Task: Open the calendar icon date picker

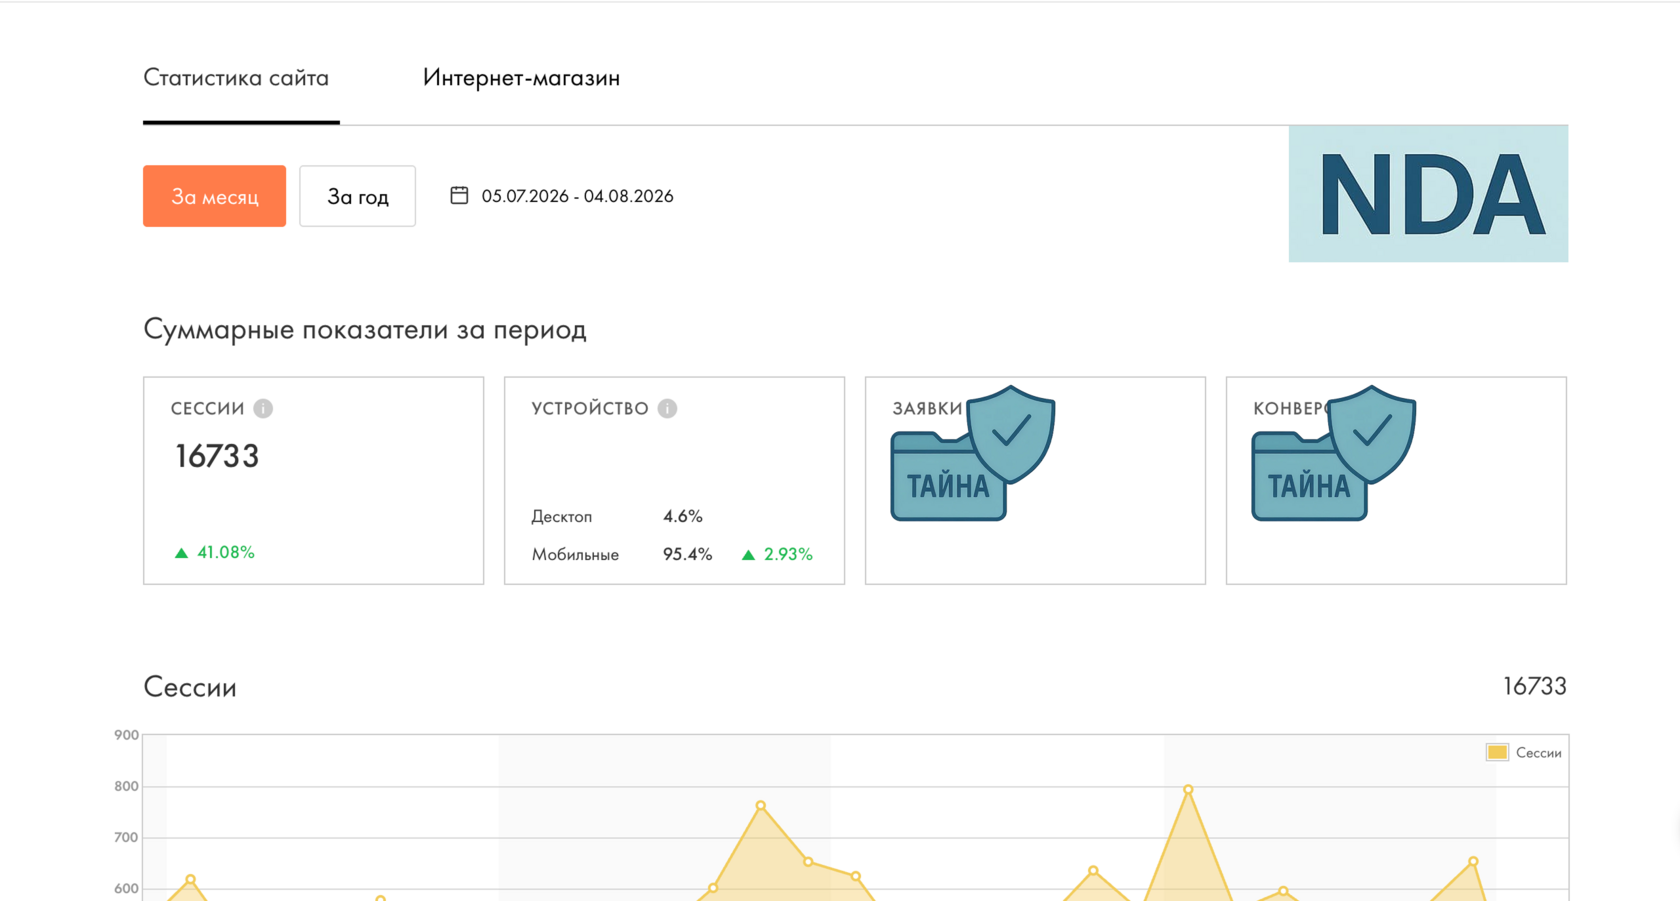Action: [459, 195]
